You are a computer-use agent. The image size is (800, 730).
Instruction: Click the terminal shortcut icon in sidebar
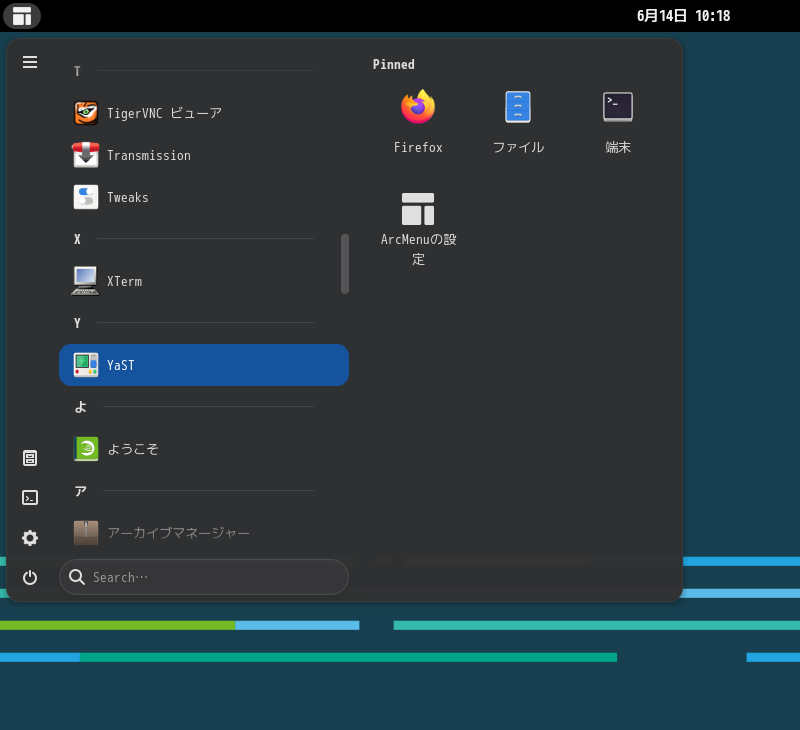coord(30,497)
